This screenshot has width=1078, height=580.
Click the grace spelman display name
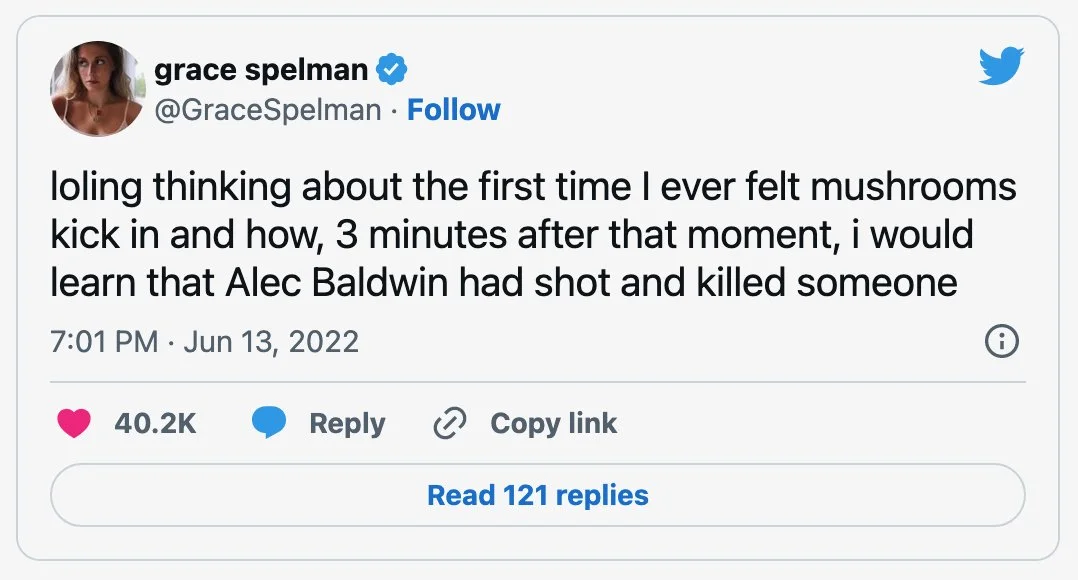pyautogui.click(x=261, y=70)
